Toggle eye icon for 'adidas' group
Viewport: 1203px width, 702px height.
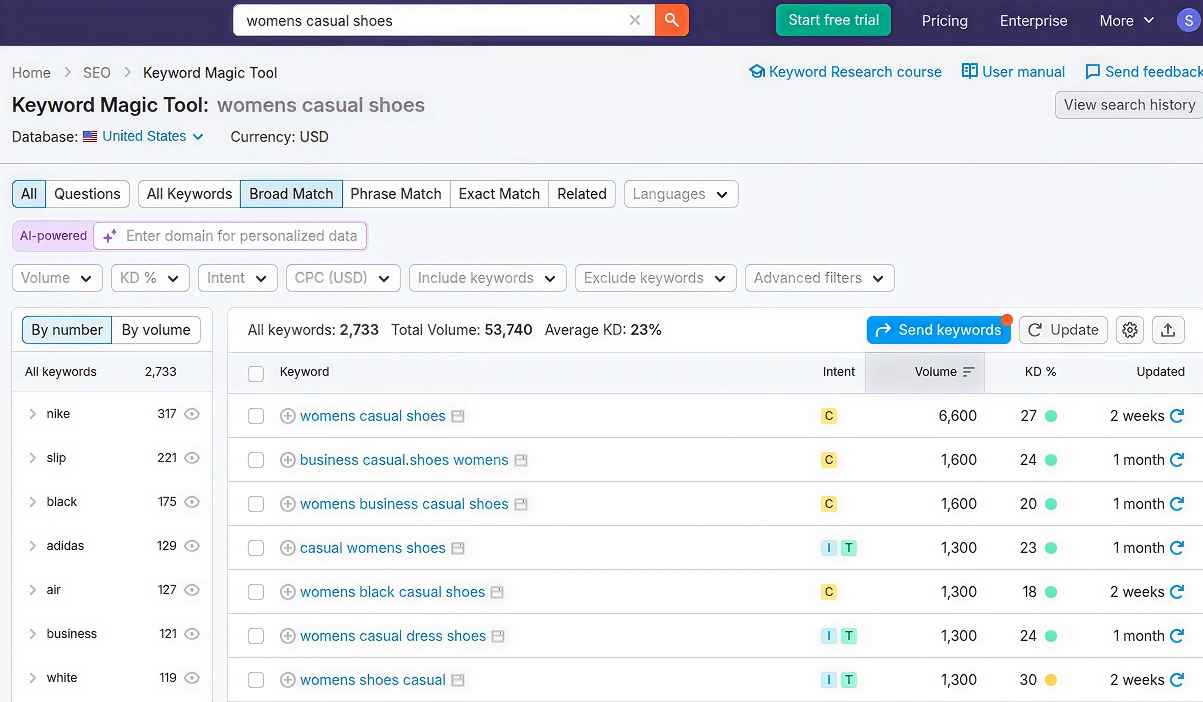pyautogui.click(x=192, y=546)
